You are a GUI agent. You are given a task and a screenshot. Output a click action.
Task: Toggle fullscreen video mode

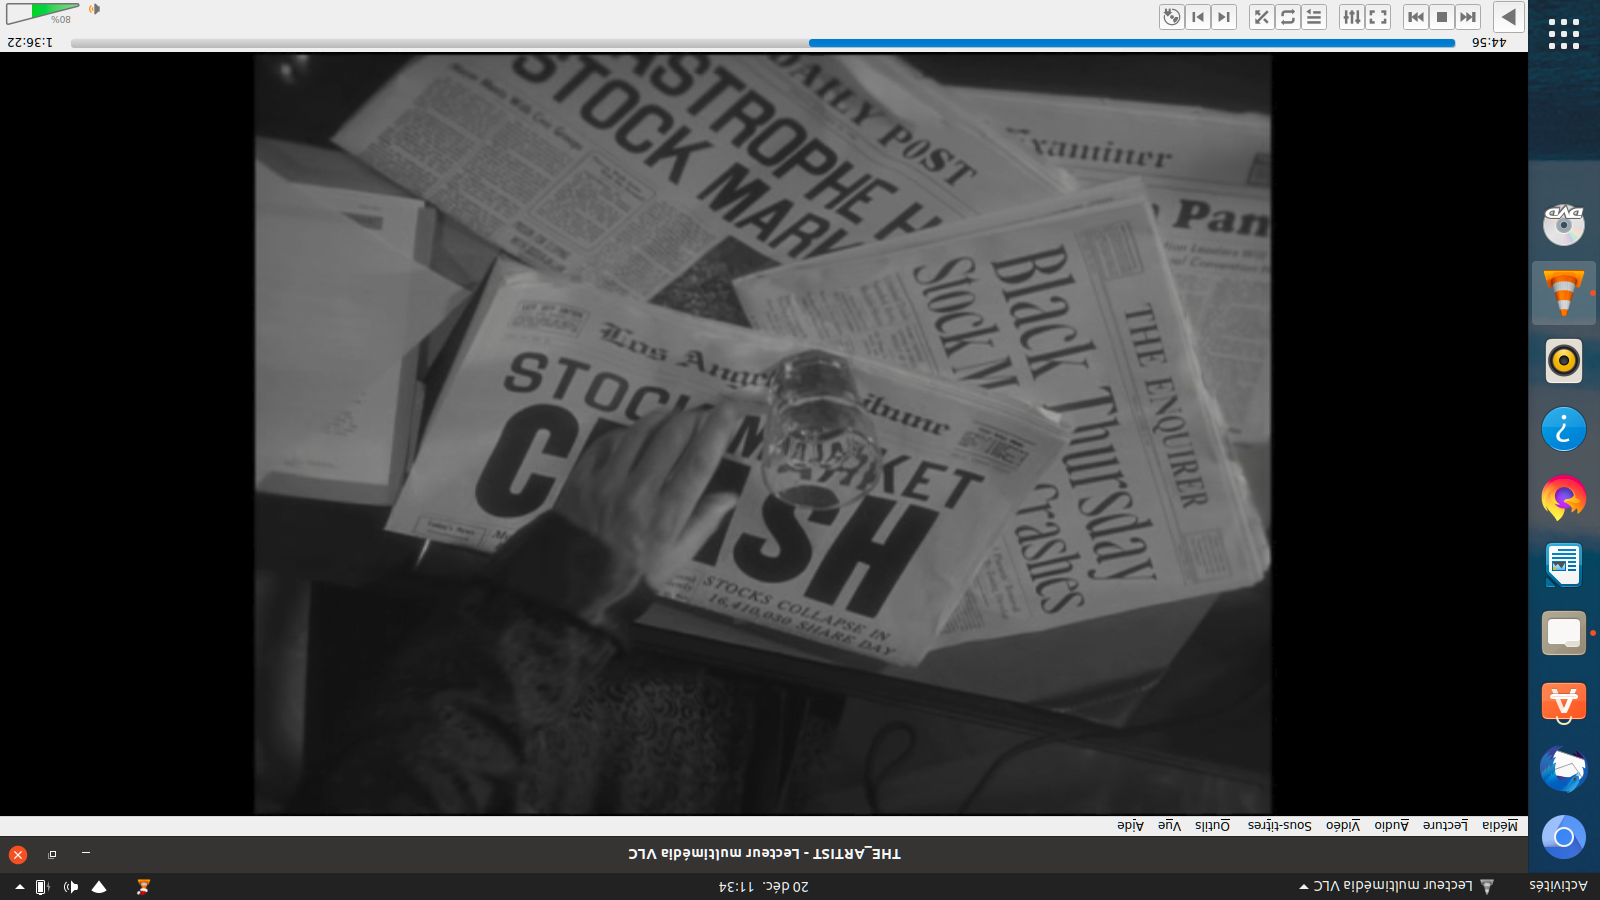pos(1378,17)
